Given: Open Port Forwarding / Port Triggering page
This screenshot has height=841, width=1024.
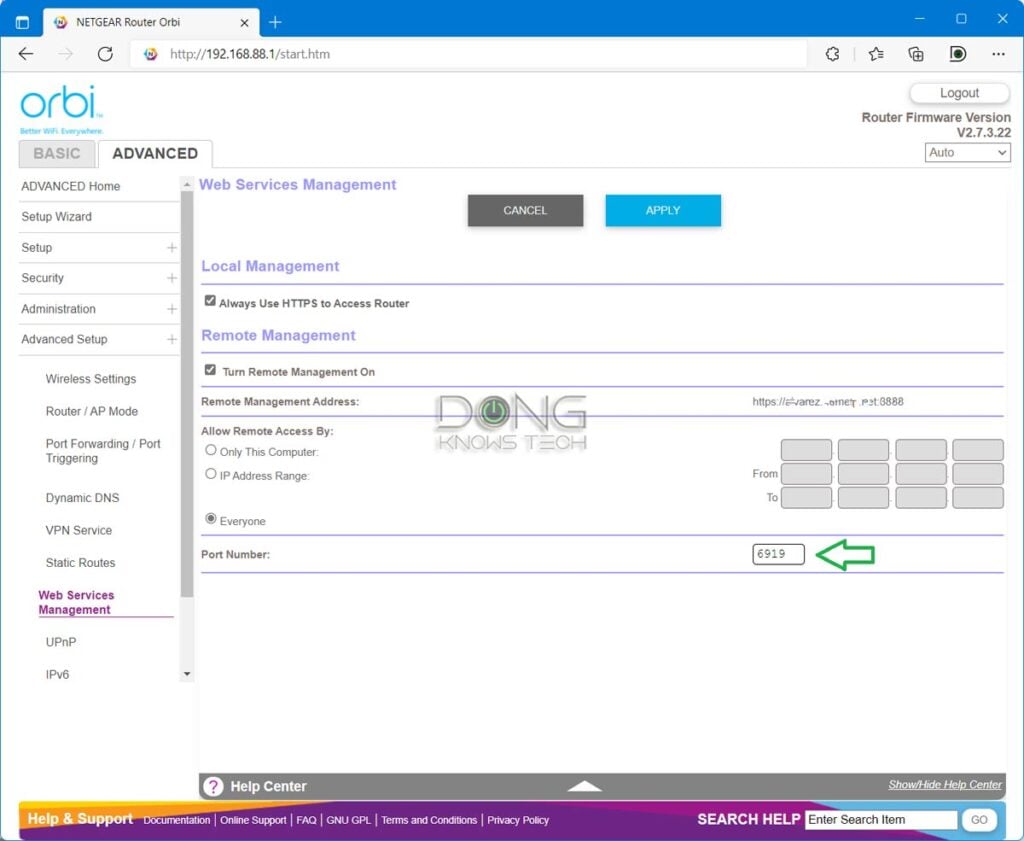Looking at the screenshot, I should (x=103, y=451).
